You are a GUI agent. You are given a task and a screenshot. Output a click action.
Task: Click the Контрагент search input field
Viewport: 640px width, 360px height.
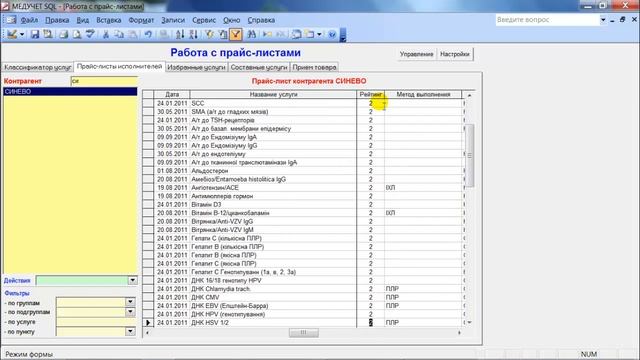tap(104, 81)
